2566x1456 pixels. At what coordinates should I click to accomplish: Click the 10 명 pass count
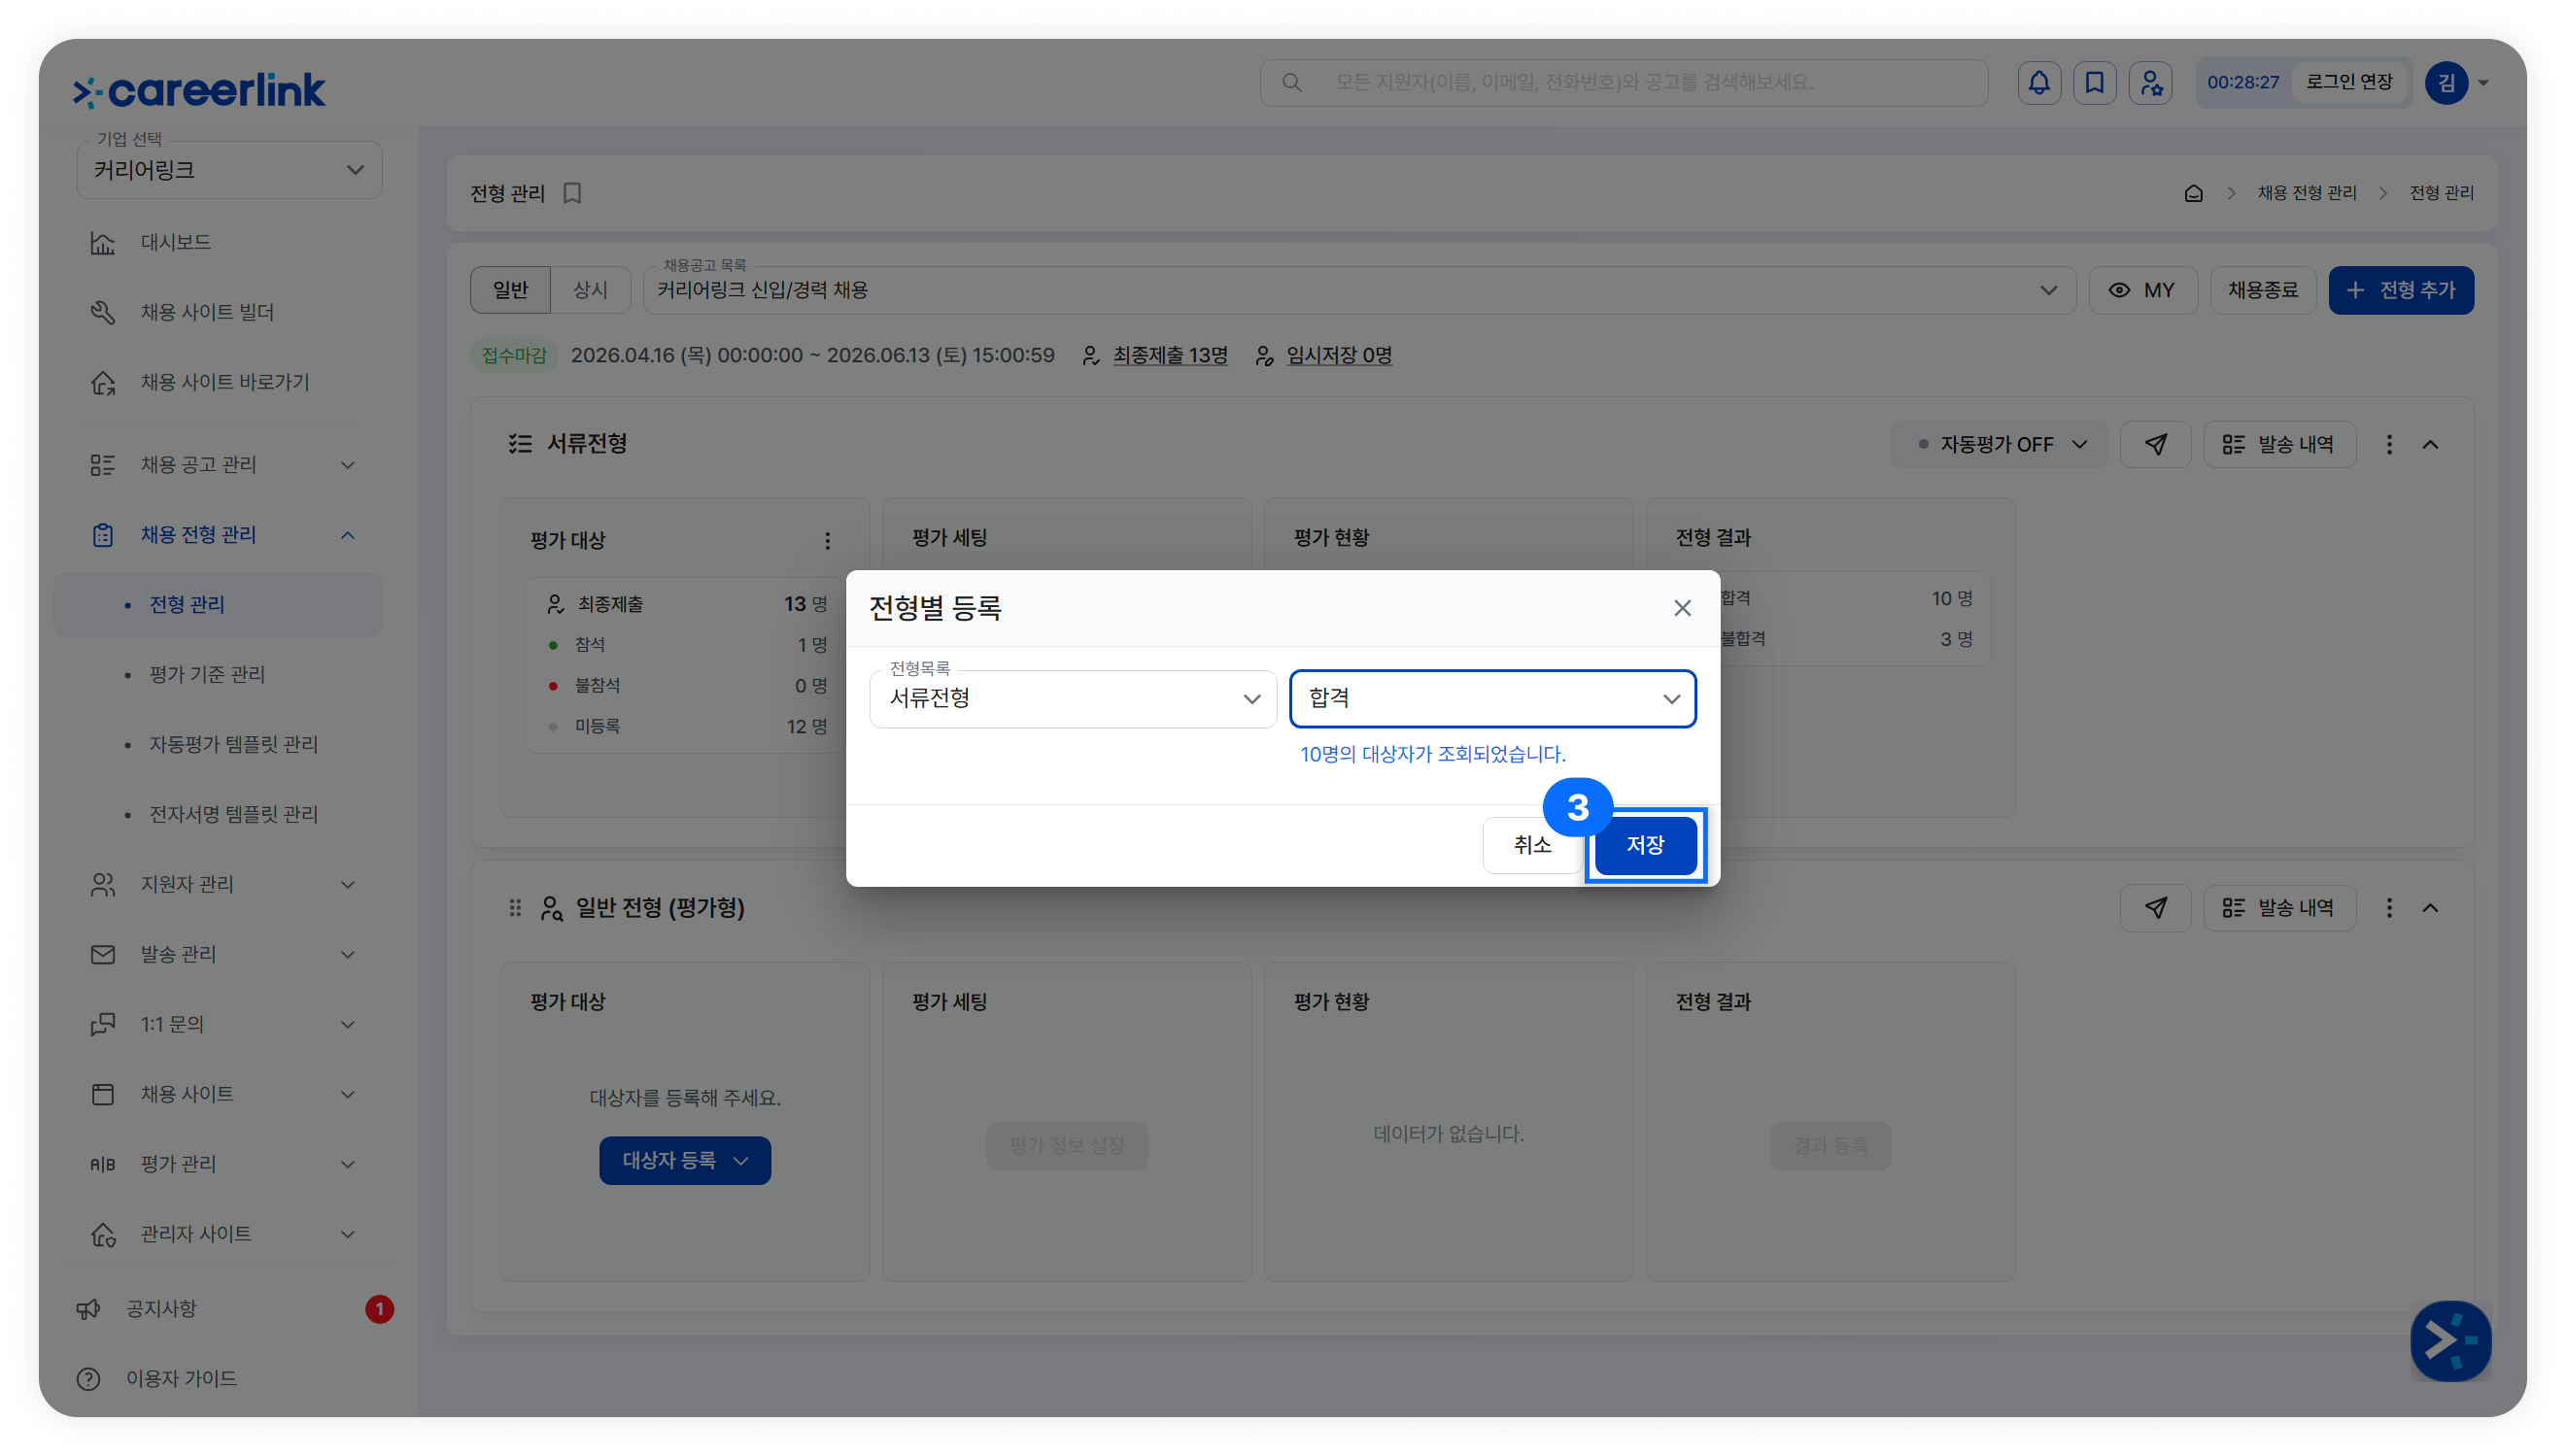[1951, 599]
